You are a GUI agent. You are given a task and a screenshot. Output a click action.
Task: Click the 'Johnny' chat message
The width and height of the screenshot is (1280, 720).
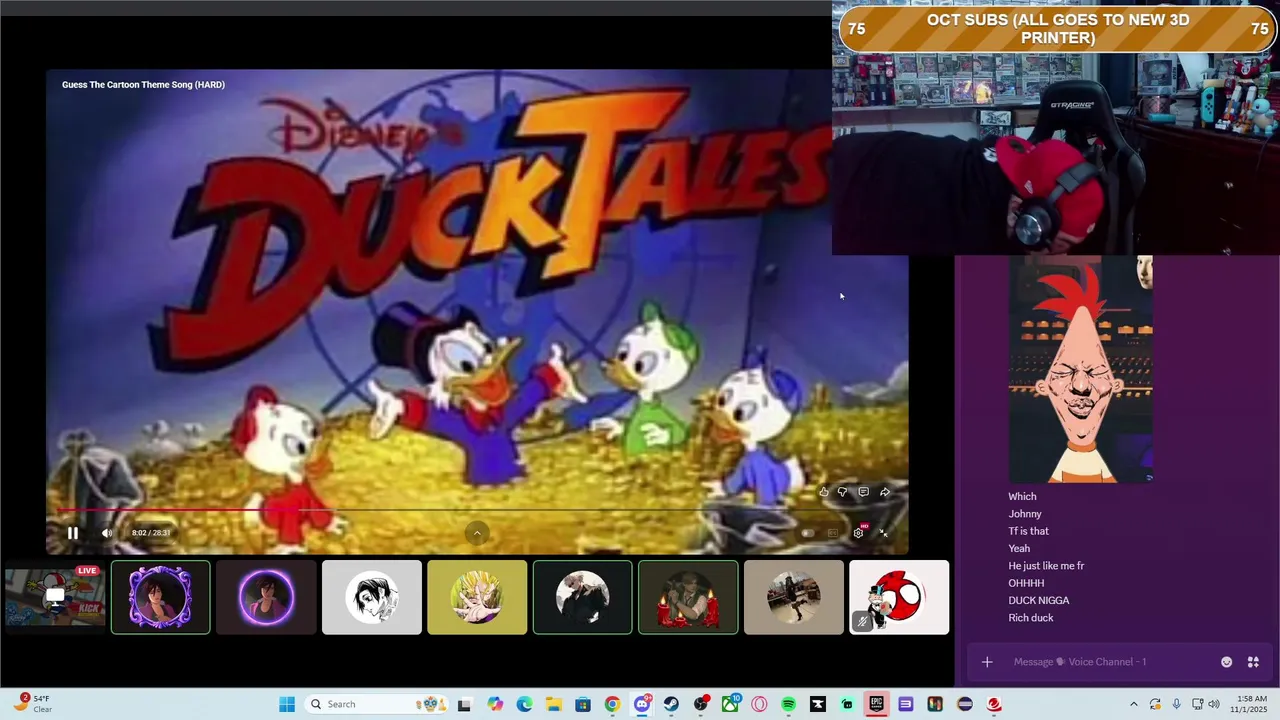coord(1025,514)
